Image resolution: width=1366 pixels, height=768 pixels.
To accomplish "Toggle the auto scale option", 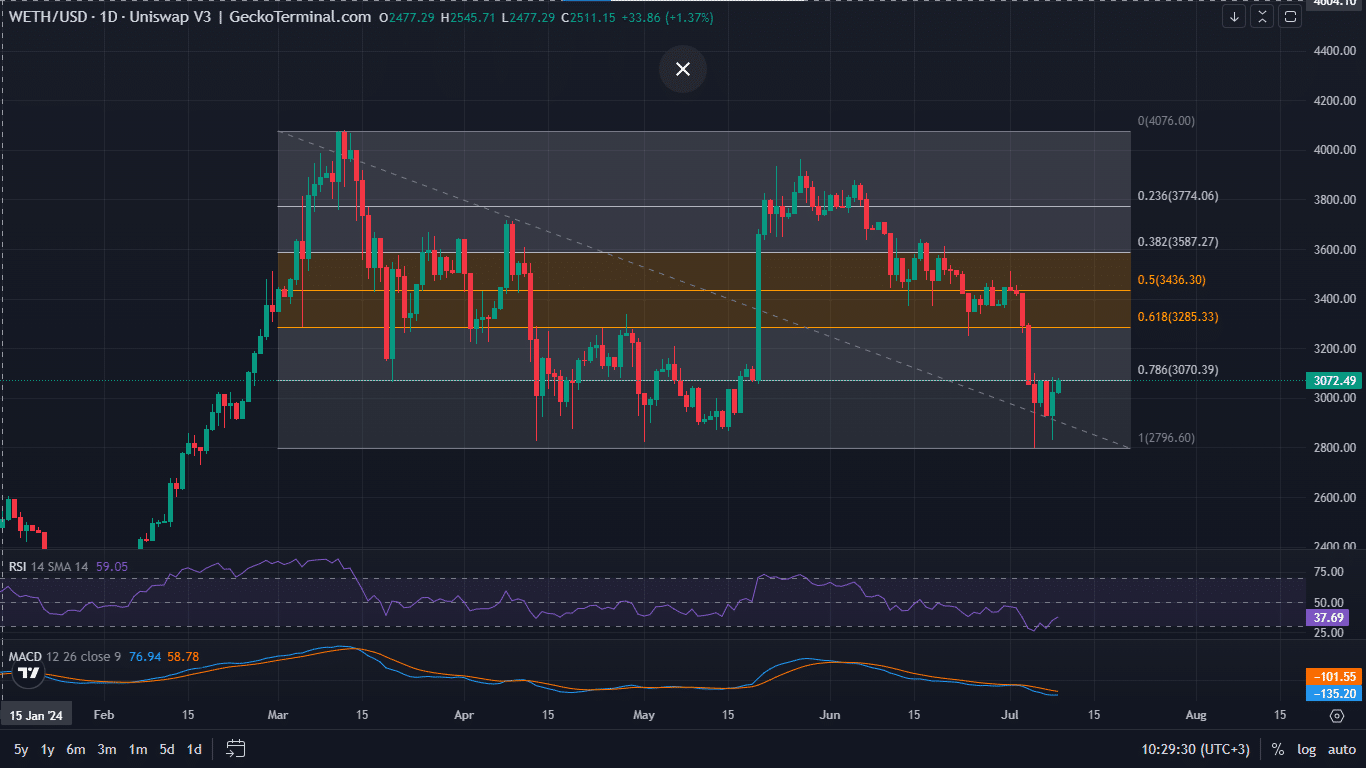I will click(1341, 749).
